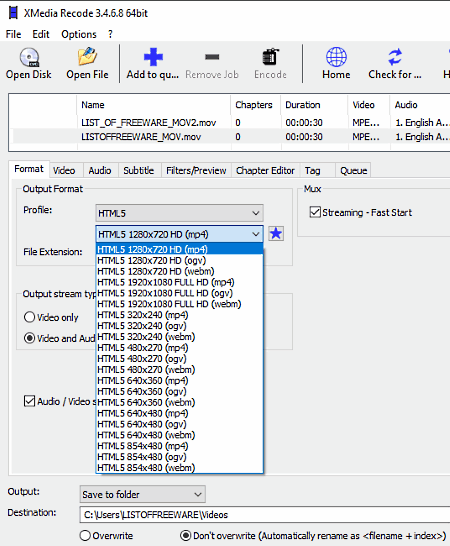Choose HTML5 854x480 (ogv) option

(179, 457)
